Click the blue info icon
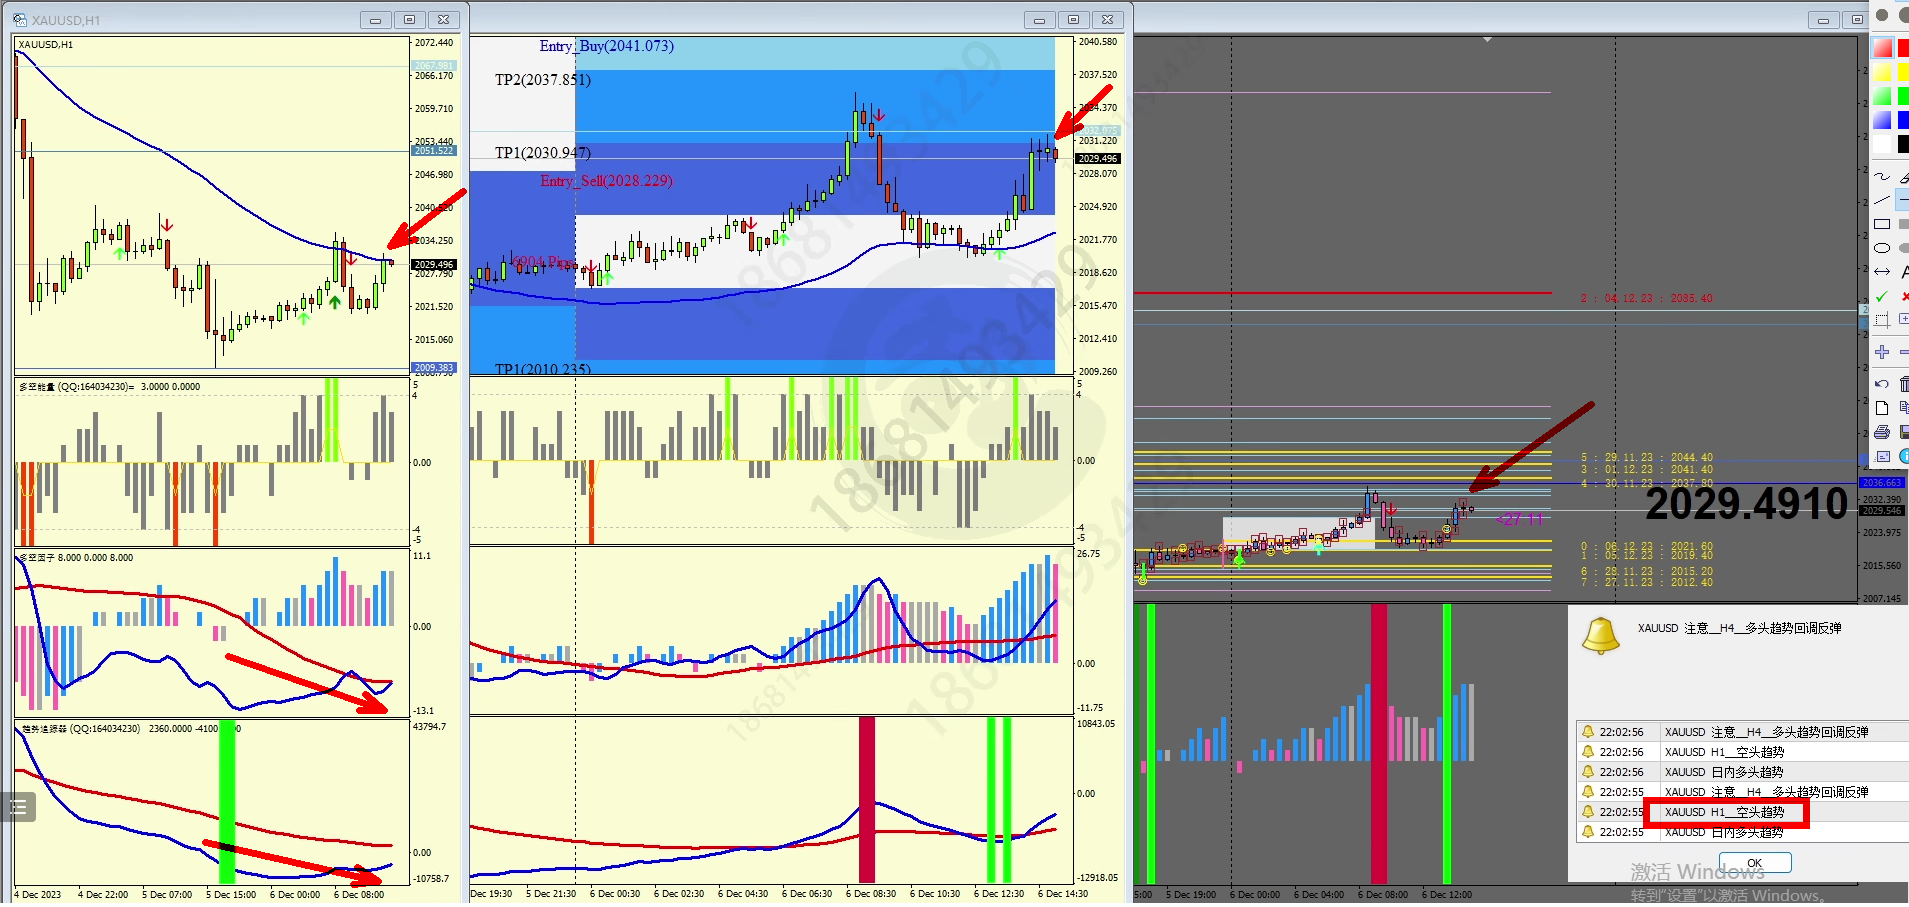The height and width of the screenshot is (907, 1909). tap(1903, 456)
